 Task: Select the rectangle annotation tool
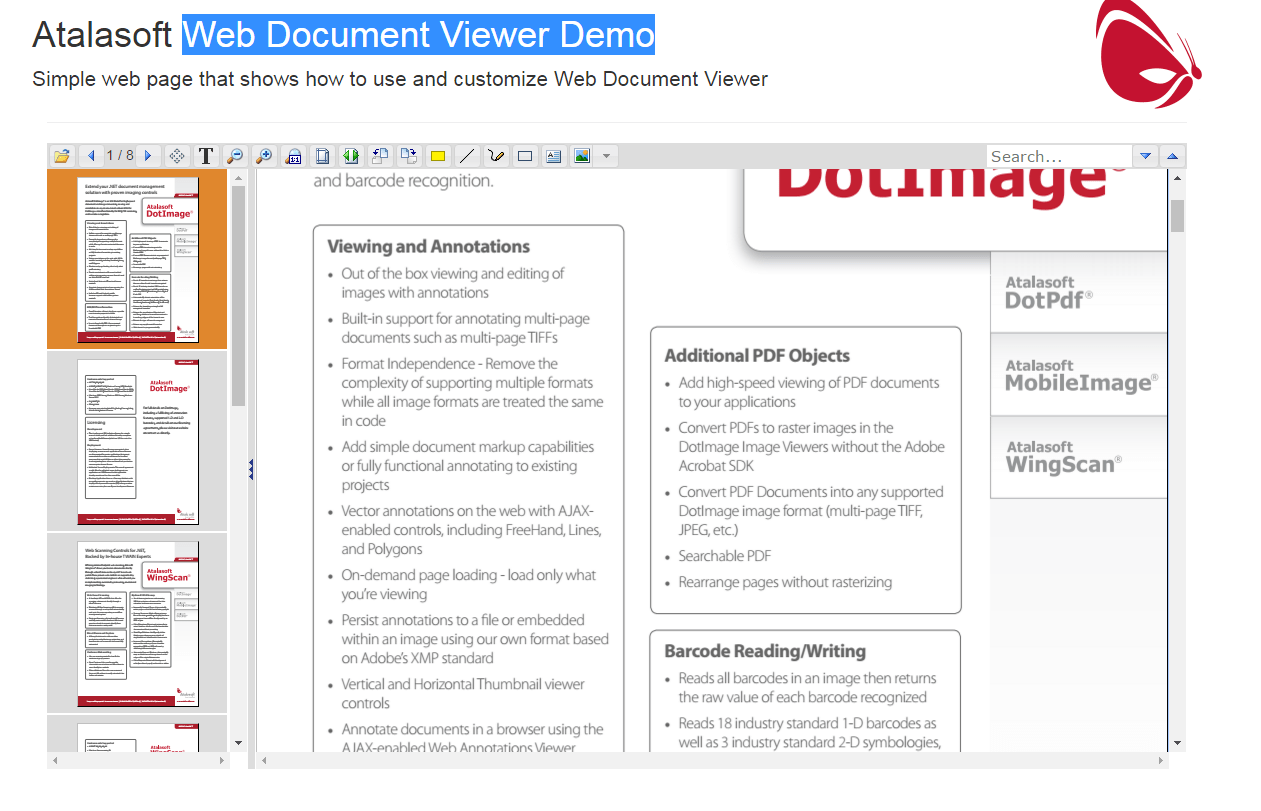(524, 156)
